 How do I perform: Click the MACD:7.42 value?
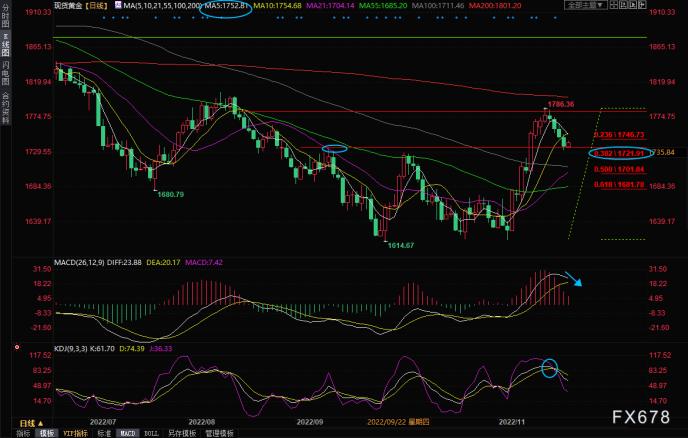[204, 262]
